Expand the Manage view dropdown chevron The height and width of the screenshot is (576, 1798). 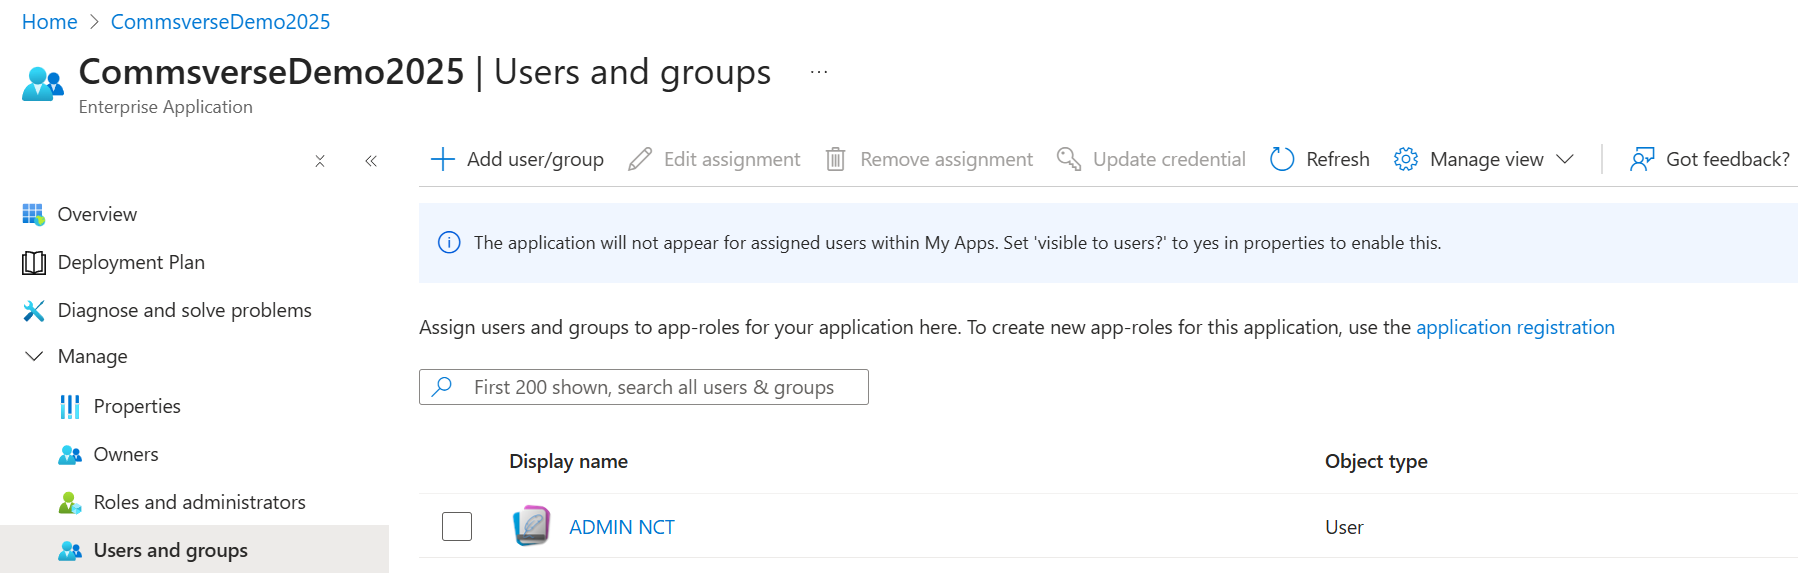click(1566, 159)
